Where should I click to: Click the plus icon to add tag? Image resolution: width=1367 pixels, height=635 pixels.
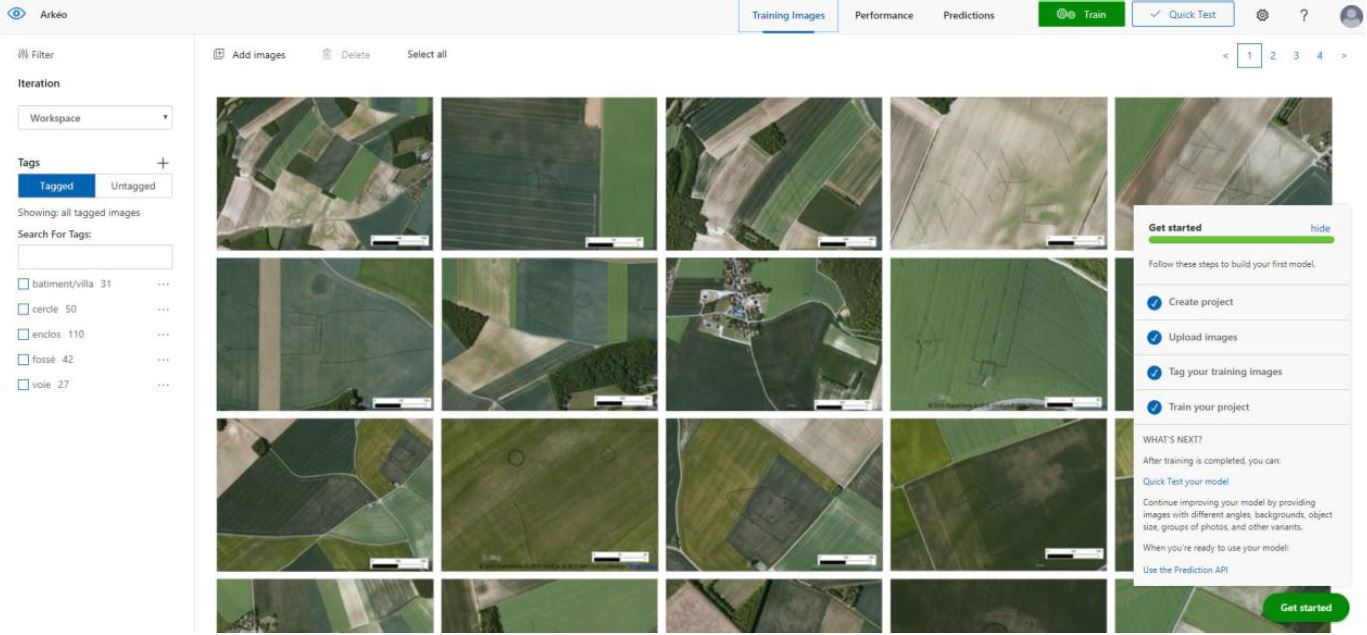point(163,163)
